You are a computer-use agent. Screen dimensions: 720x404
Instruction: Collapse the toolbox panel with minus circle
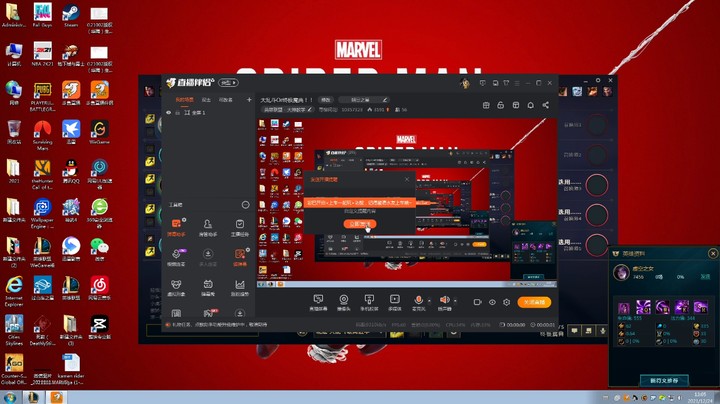coord(246,205)
